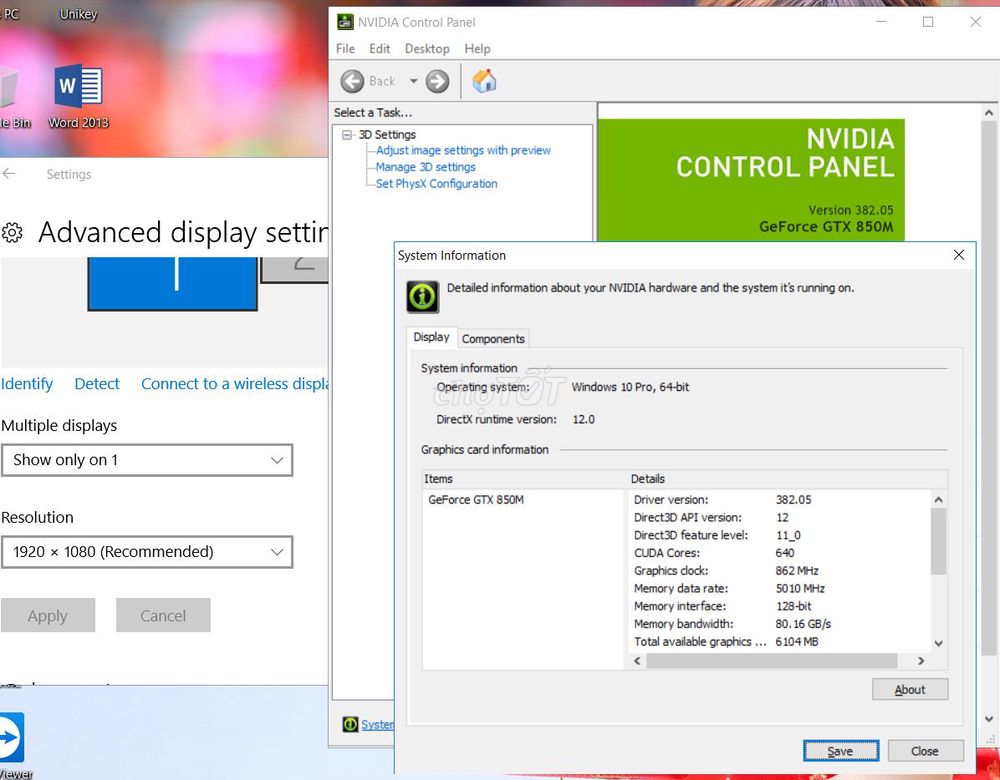Click the System Information icon at bottom-left of NVIDIA panel
The width and height of the screenshot is (1000, 780).
350,724
